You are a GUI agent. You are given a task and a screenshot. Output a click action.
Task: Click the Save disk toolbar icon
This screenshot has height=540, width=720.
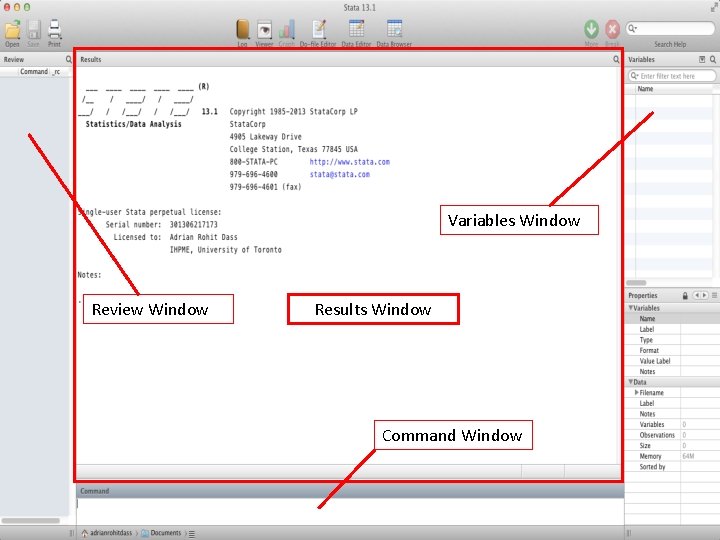click(34, 30)
